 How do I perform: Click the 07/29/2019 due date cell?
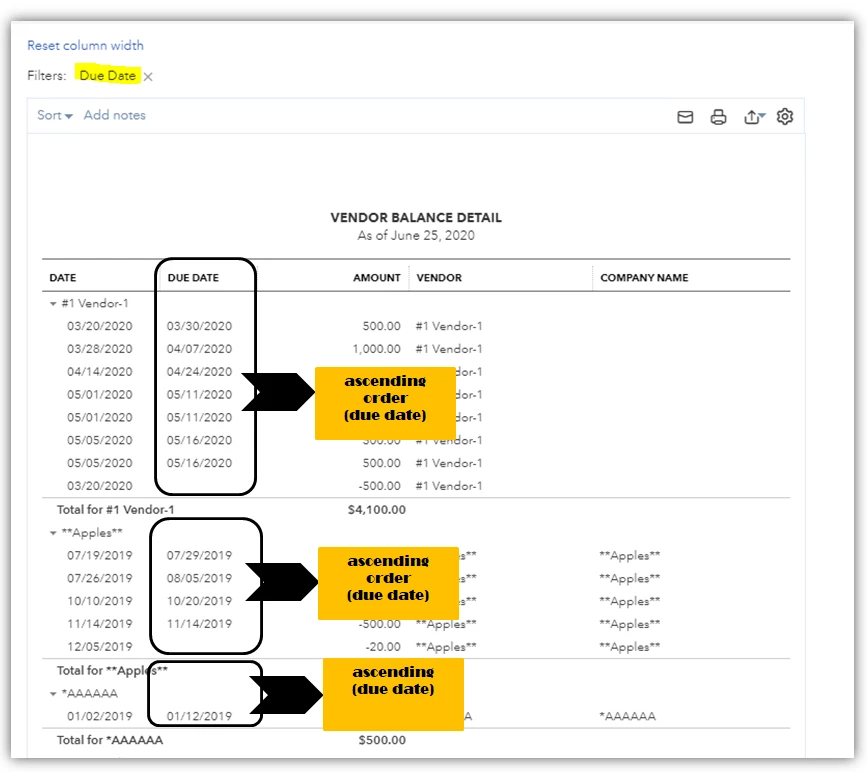click(199, 555)
